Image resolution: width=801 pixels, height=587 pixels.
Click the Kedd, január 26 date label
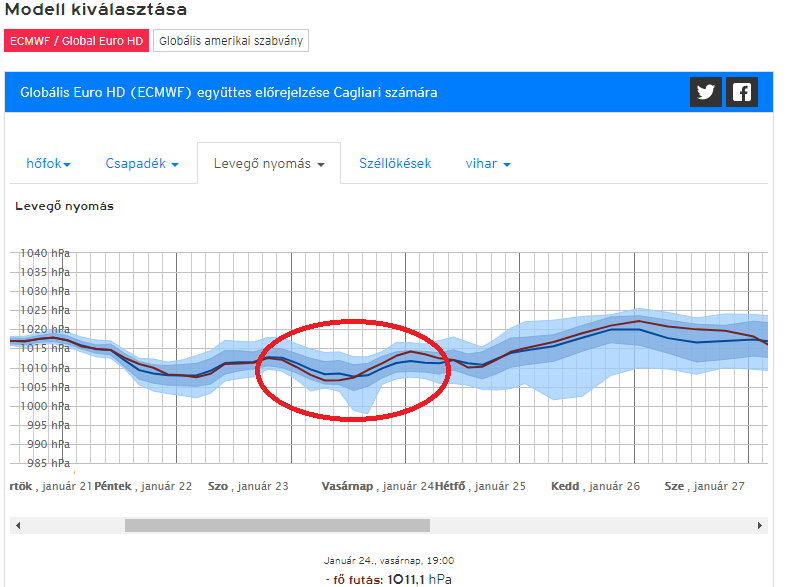click(x=595, y=486)
